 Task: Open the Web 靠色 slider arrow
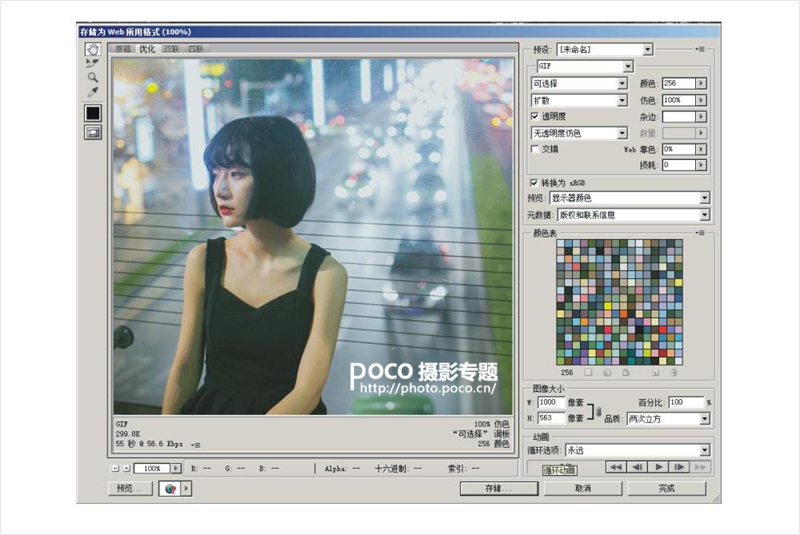coord(701,149)
